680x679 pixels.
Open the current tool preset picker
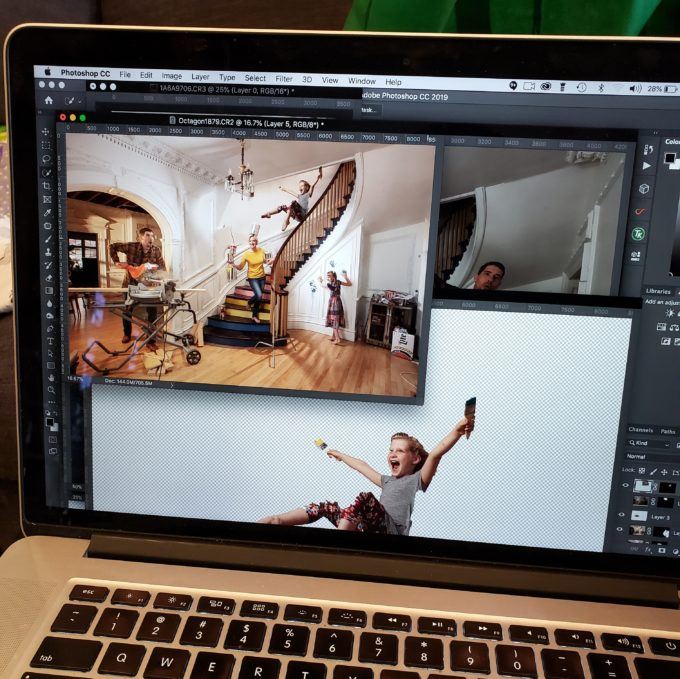[x=72, y=101]
